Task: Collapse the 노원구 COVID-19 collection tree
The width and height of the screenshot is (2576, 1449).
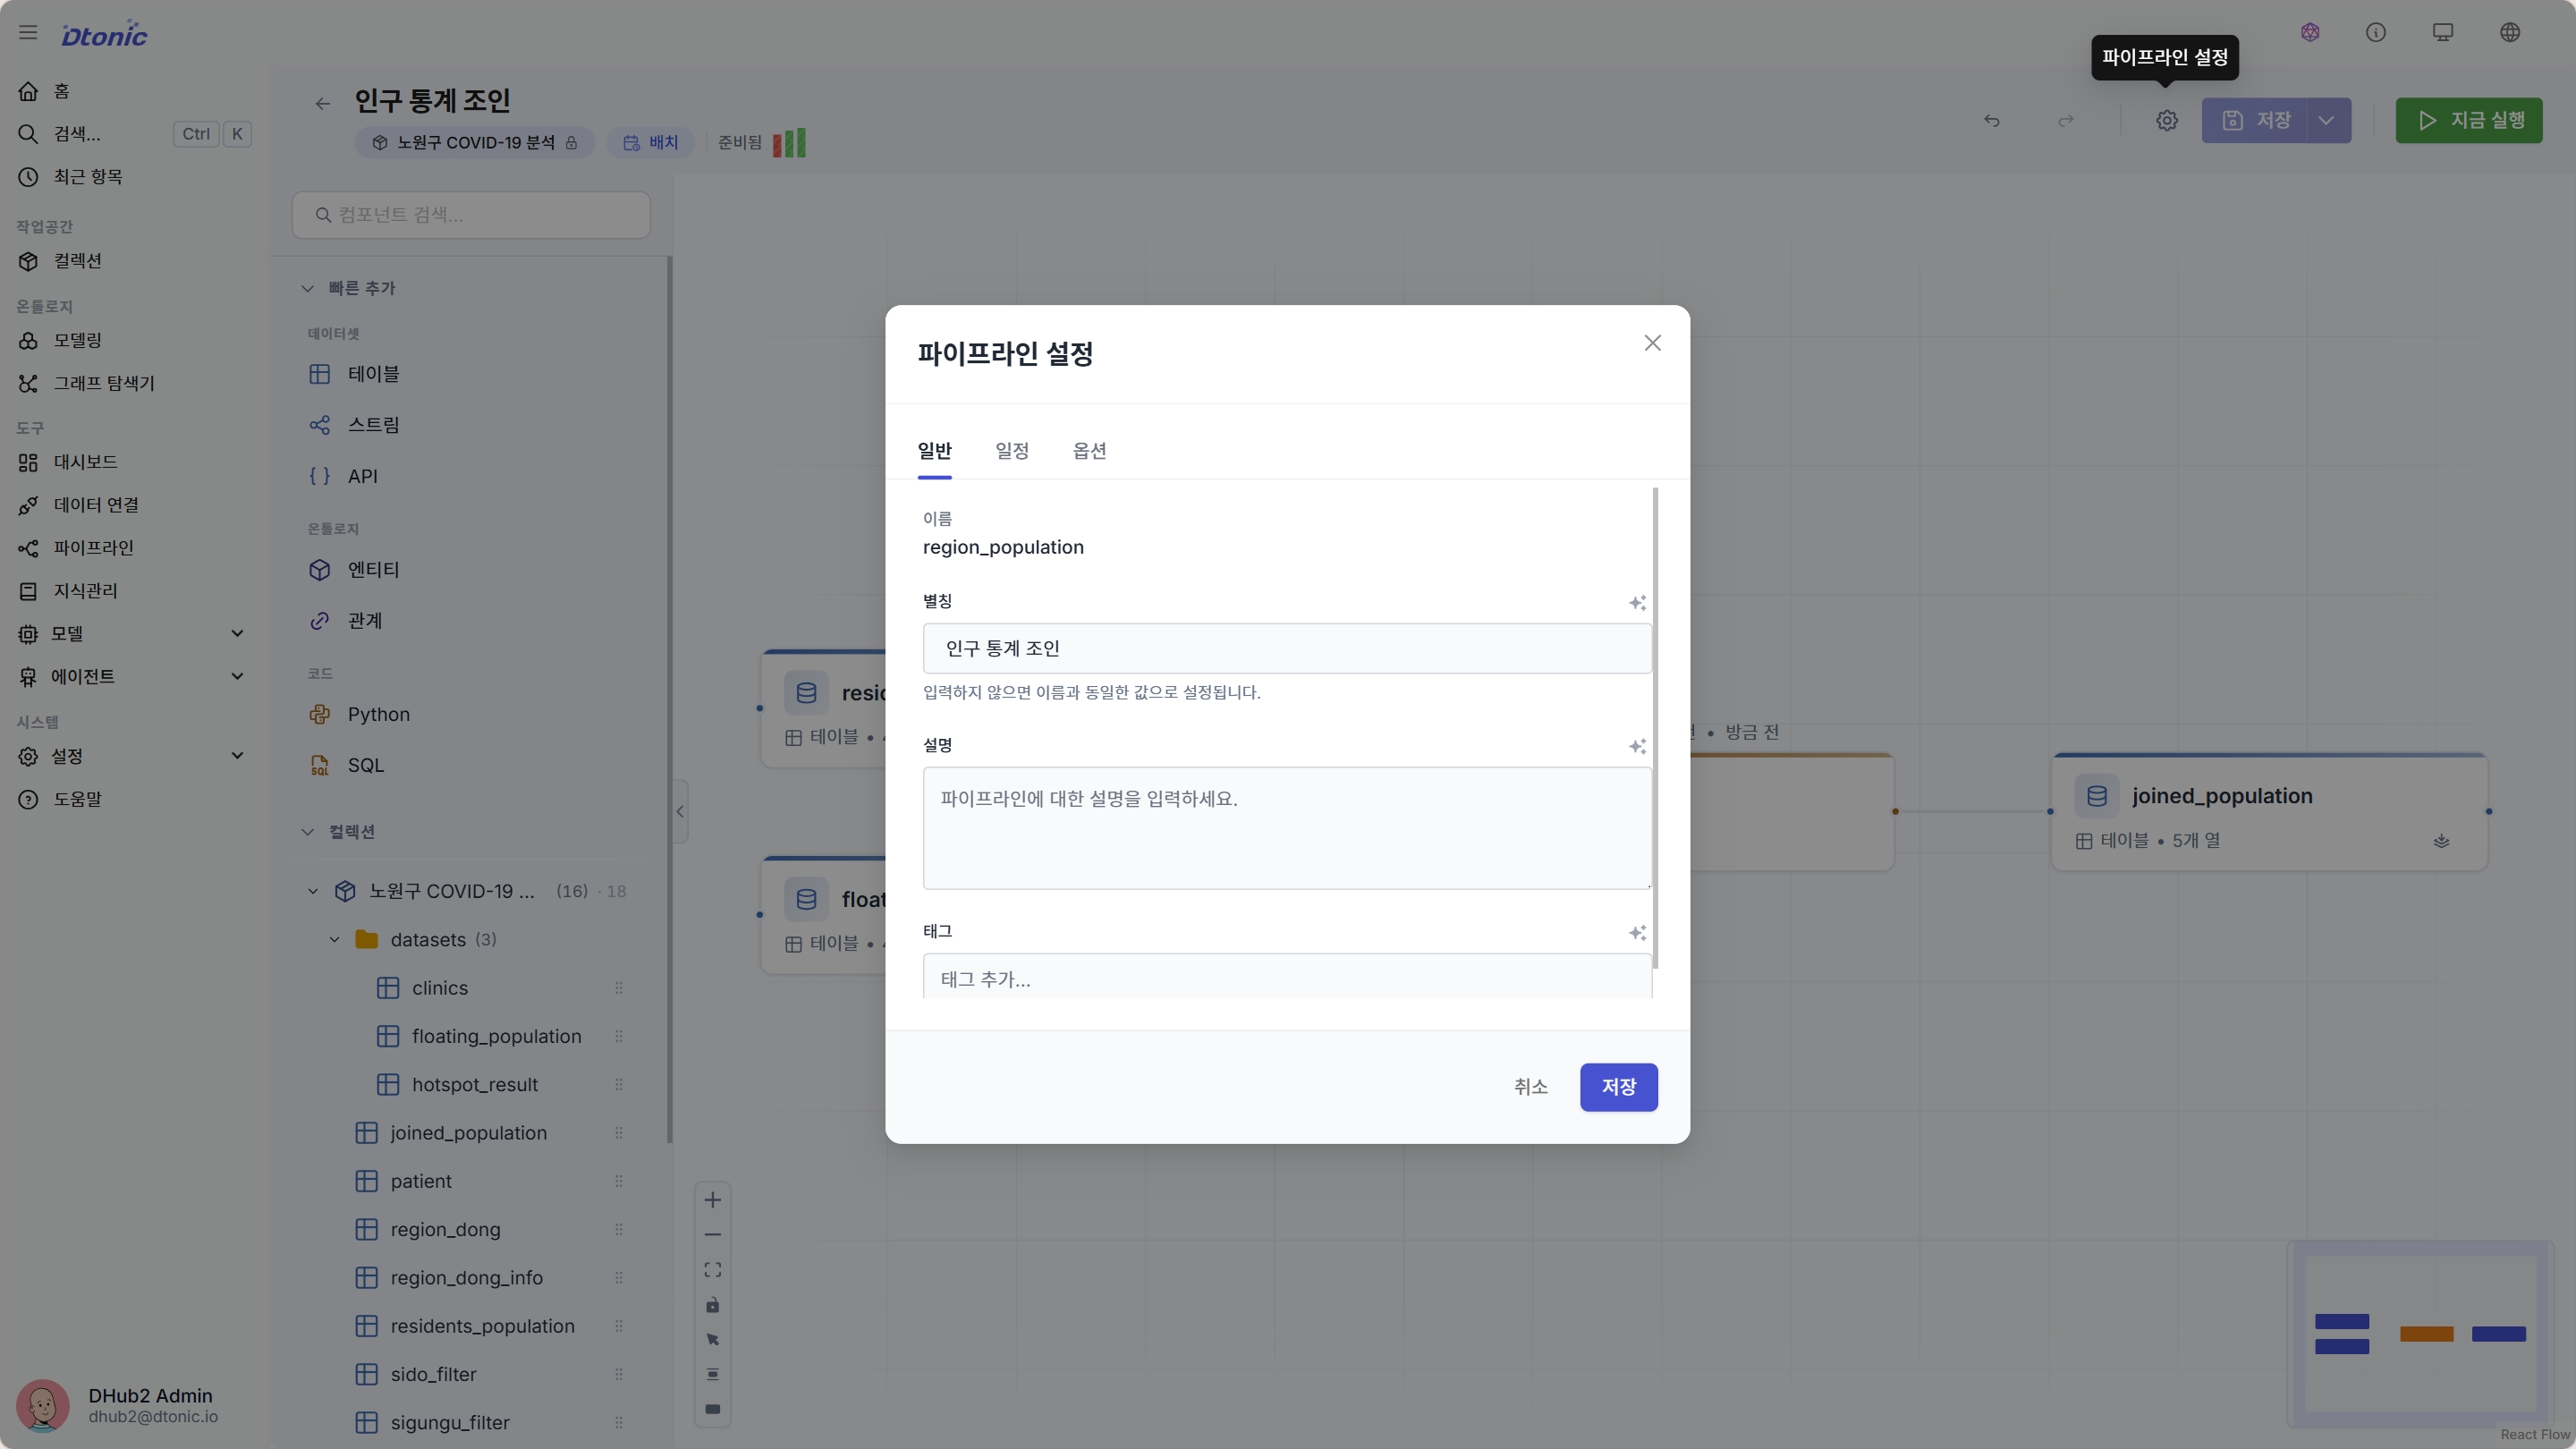Action: (x=312, y=892)
